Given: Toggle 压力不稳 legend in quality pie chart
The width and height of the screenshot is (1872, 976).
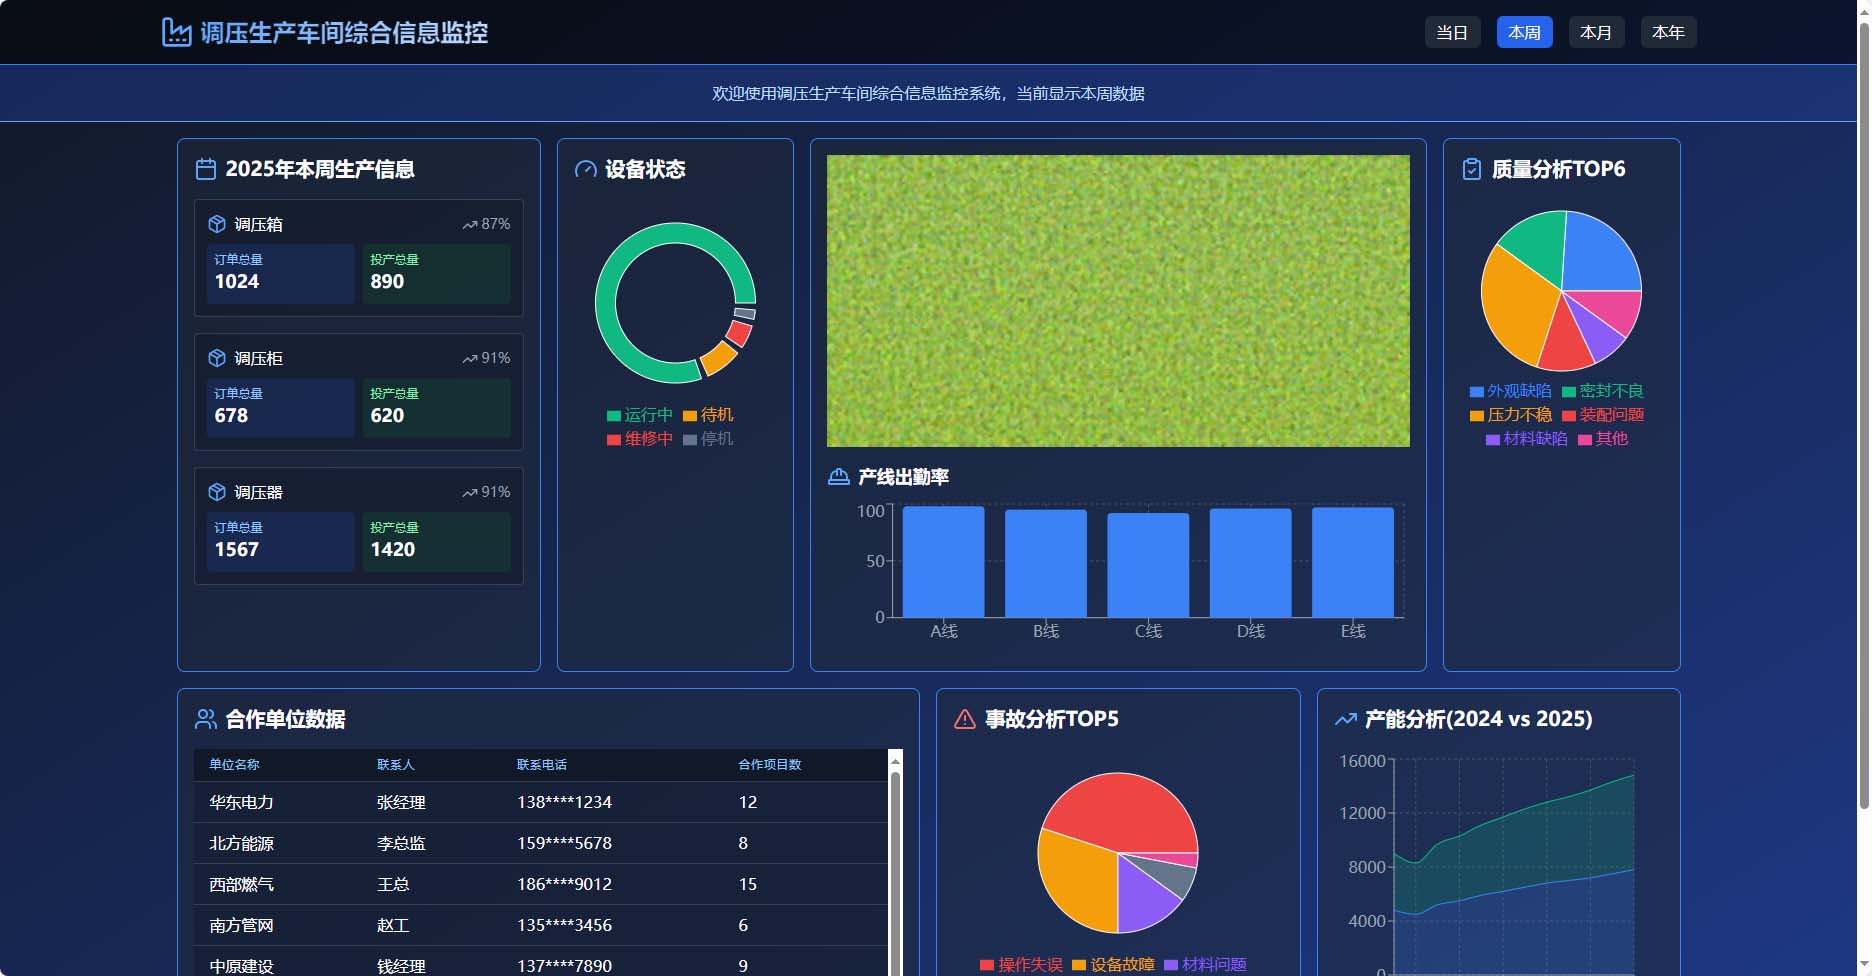Looking at the screenshot, I should click(1511, 415).
